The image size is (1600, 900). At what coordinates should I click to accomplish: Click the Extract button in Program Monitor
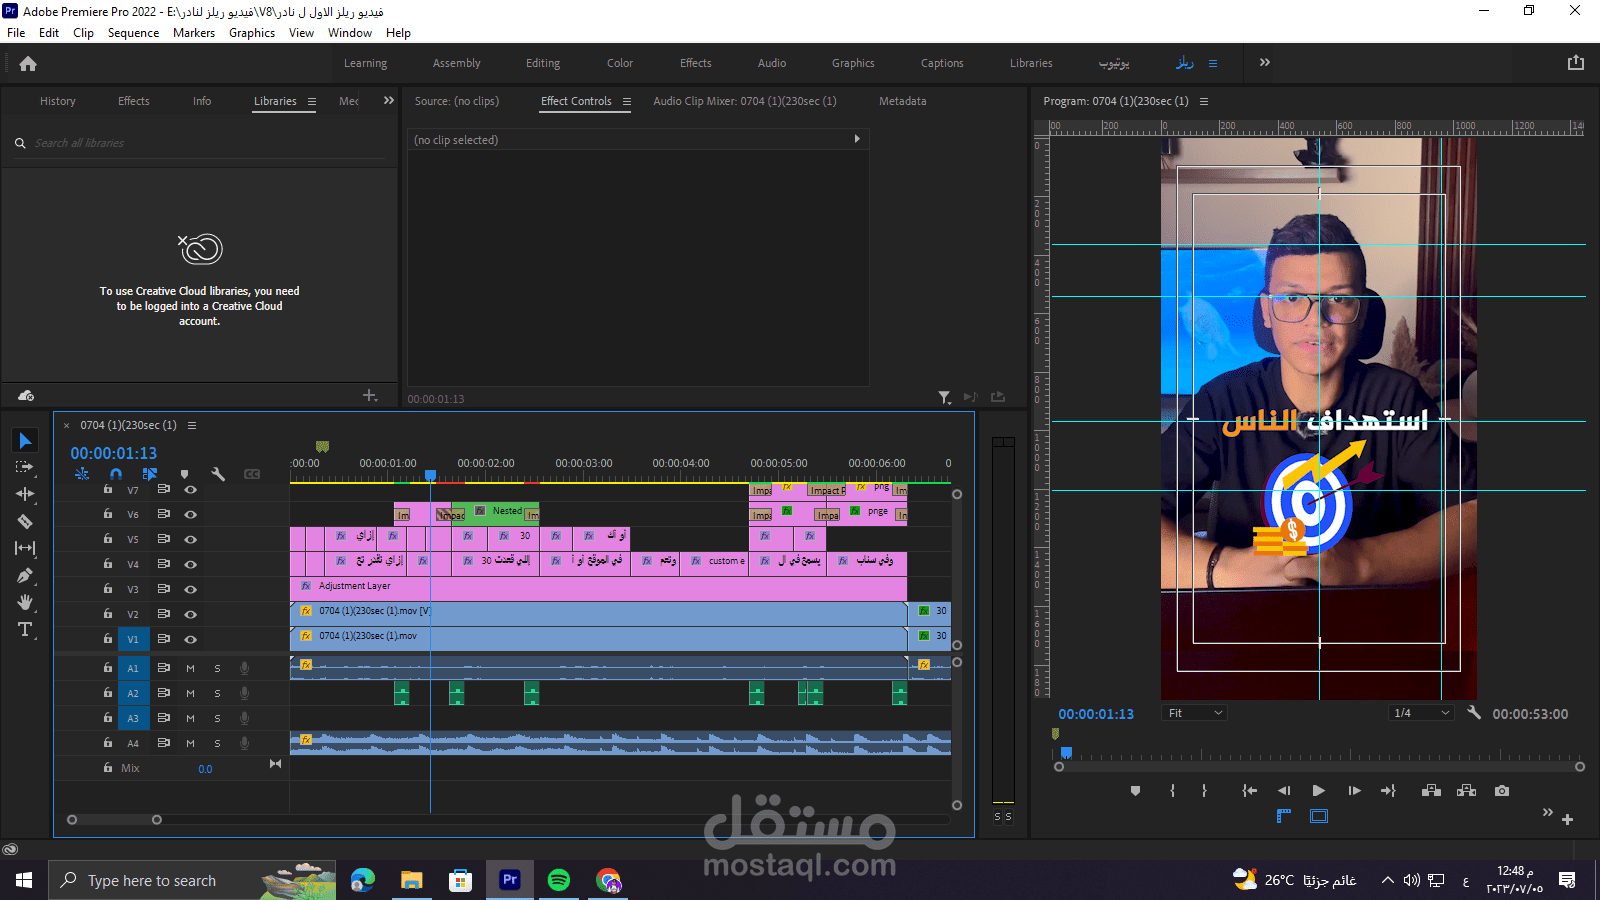point(1467,790)
